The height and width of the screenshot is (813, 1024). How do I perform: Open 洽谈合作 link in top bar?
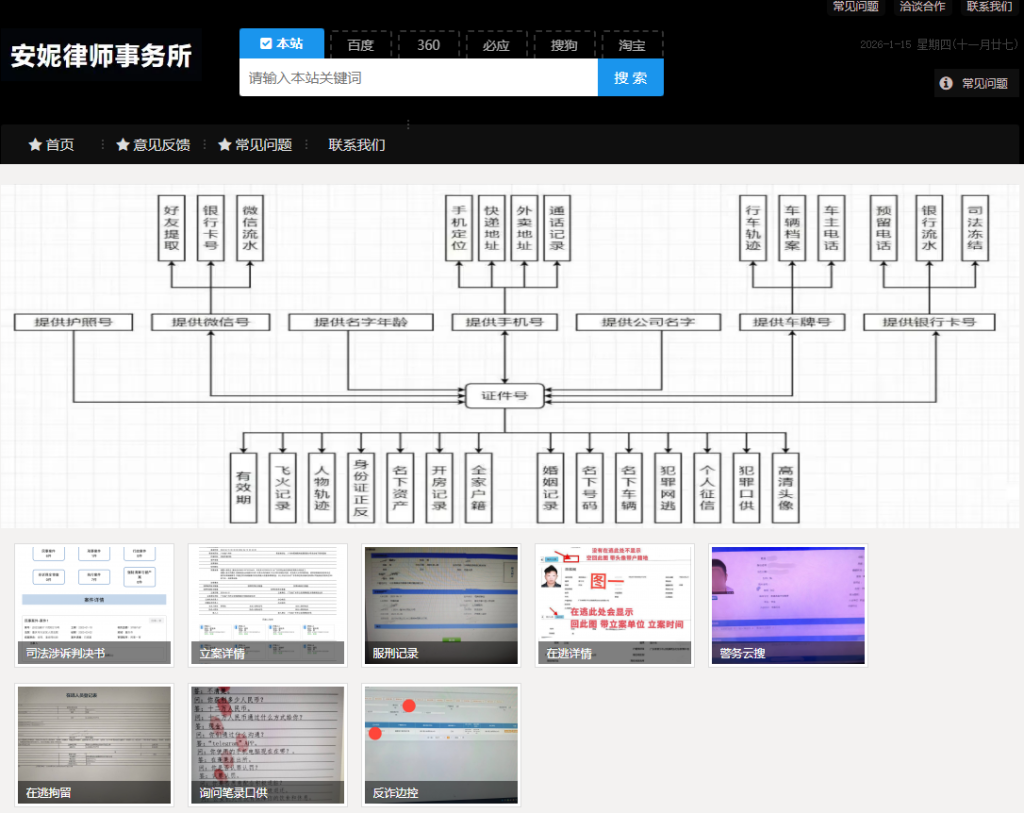pyautogui.click(x=922, y=7)
